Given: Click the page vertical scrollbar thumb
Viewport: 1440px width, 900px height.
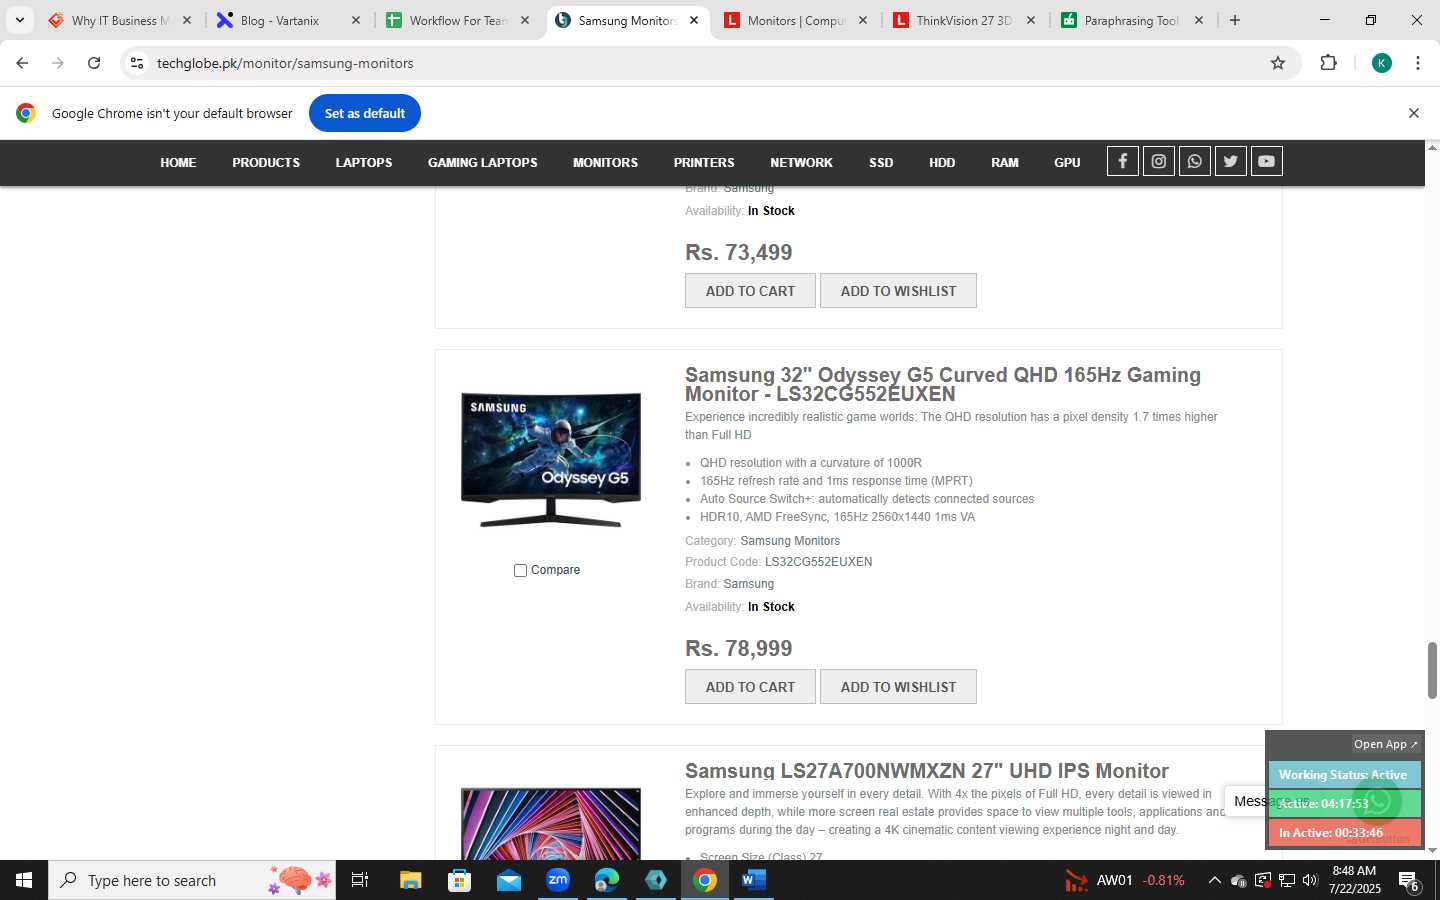Looking at the screenshot, I should click(1432, 670).
